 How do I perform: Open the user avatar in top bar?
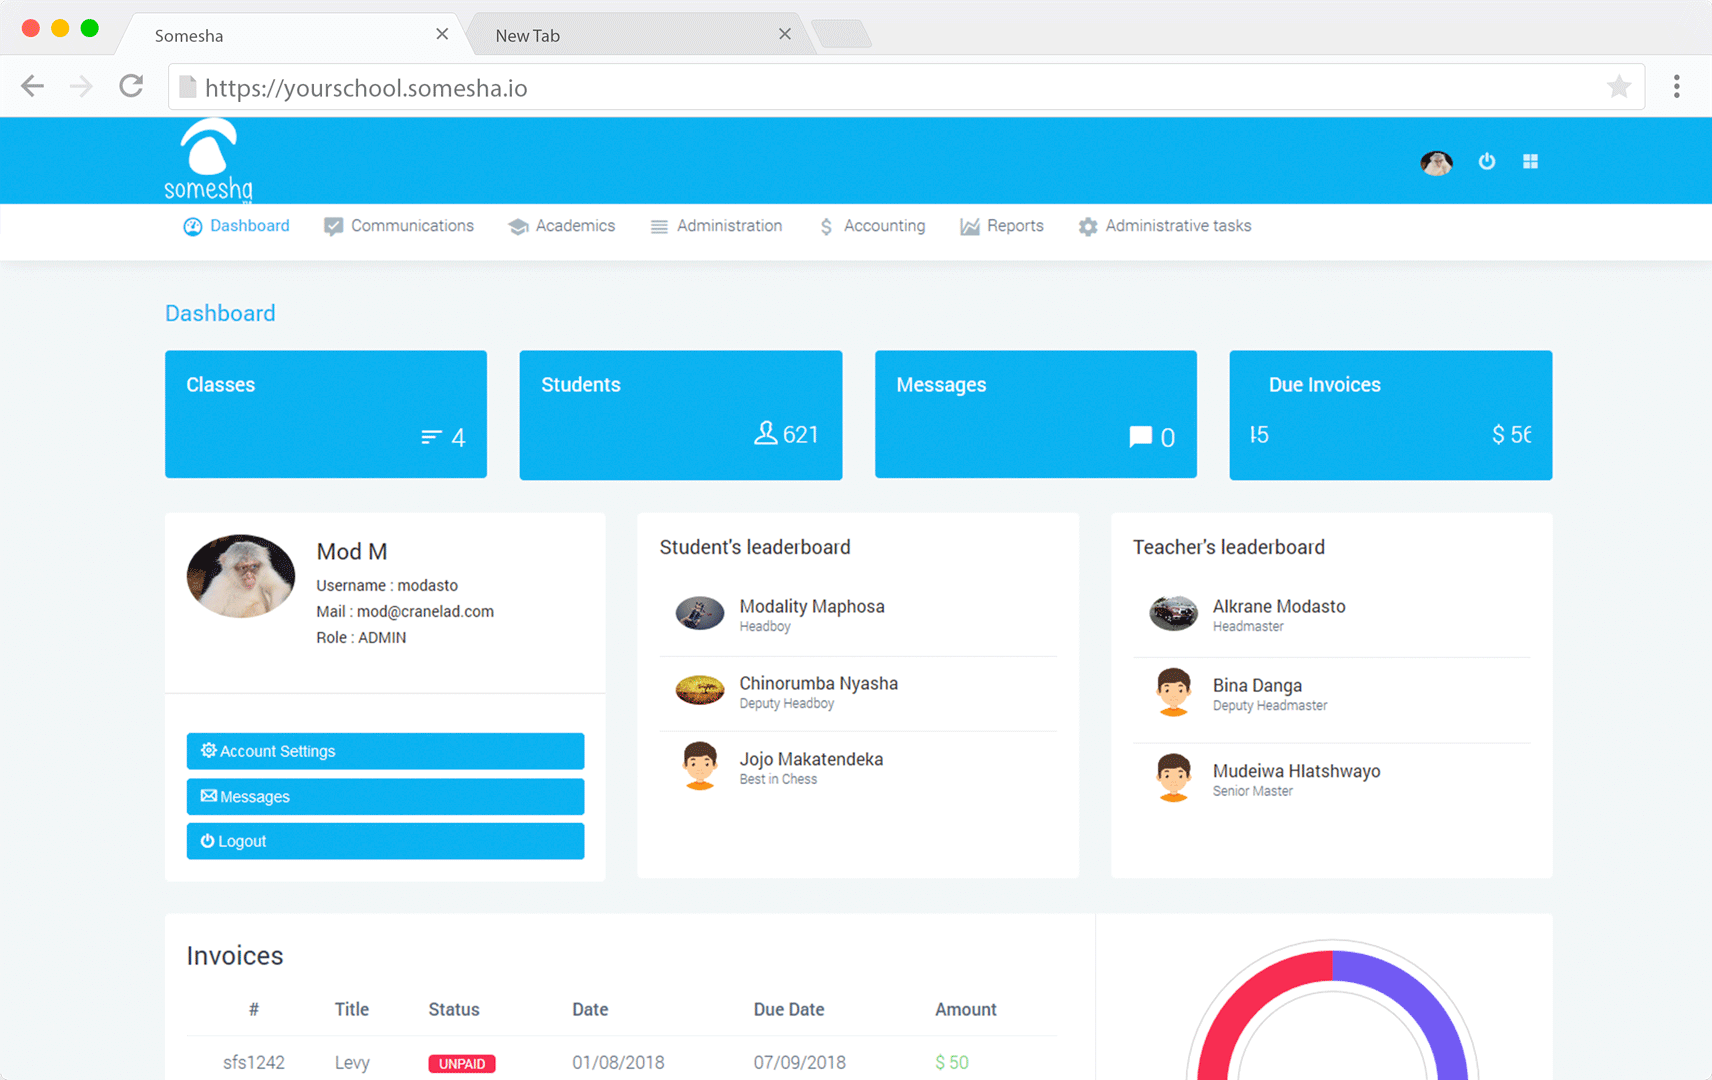coord(1436,162)
